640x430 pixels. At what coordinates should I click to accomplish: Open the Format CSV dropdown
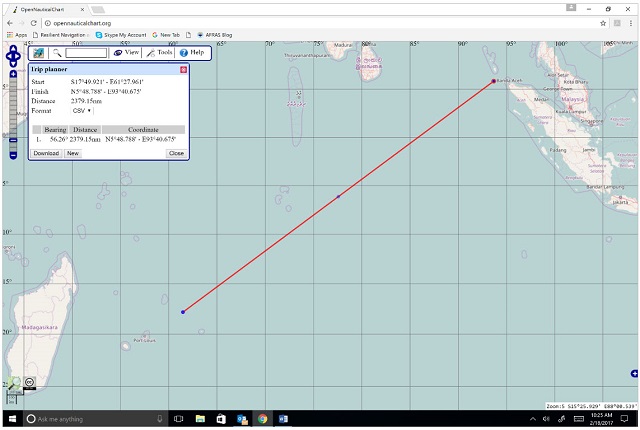[82, 111]
